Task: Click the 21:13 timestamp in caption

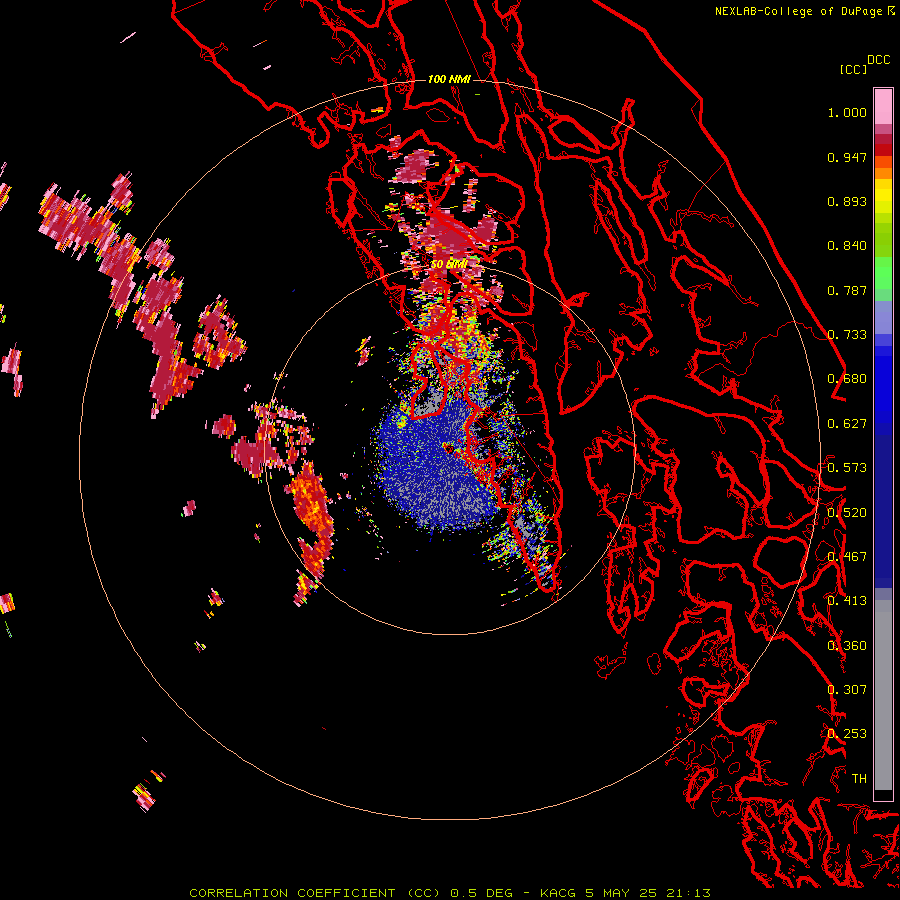Action: pos(688,893)
